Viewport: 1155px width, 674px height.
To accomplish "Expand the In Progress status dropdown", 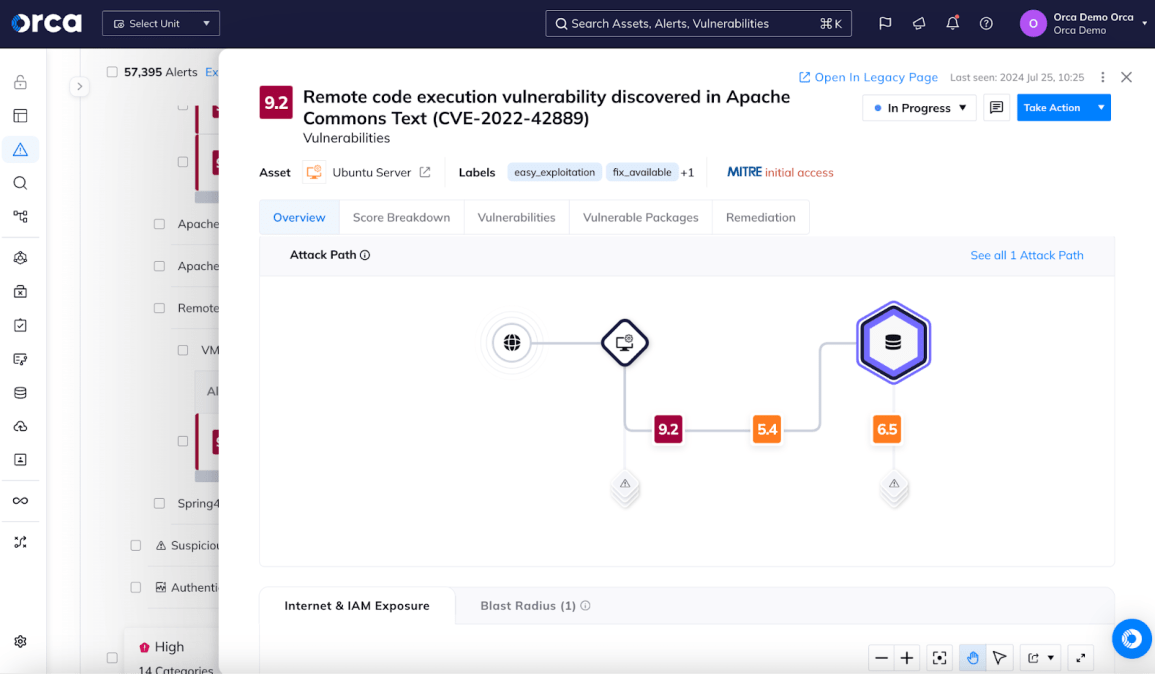I will [919, 108].
